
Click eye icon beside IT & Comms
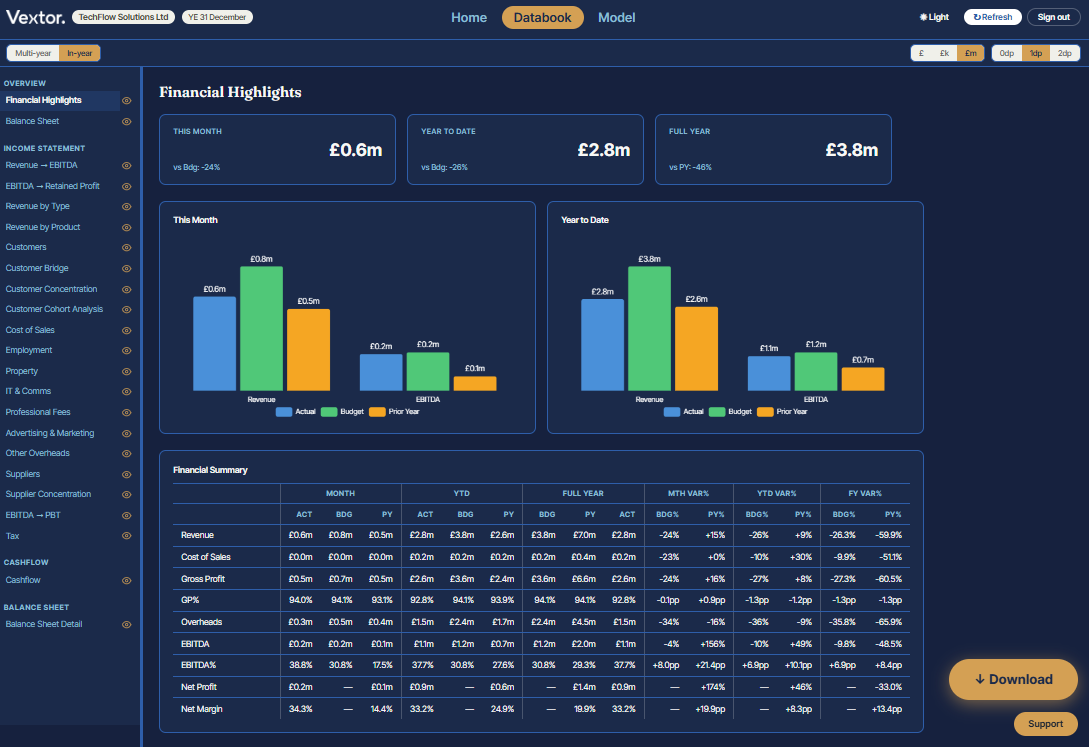pos(126,392)
